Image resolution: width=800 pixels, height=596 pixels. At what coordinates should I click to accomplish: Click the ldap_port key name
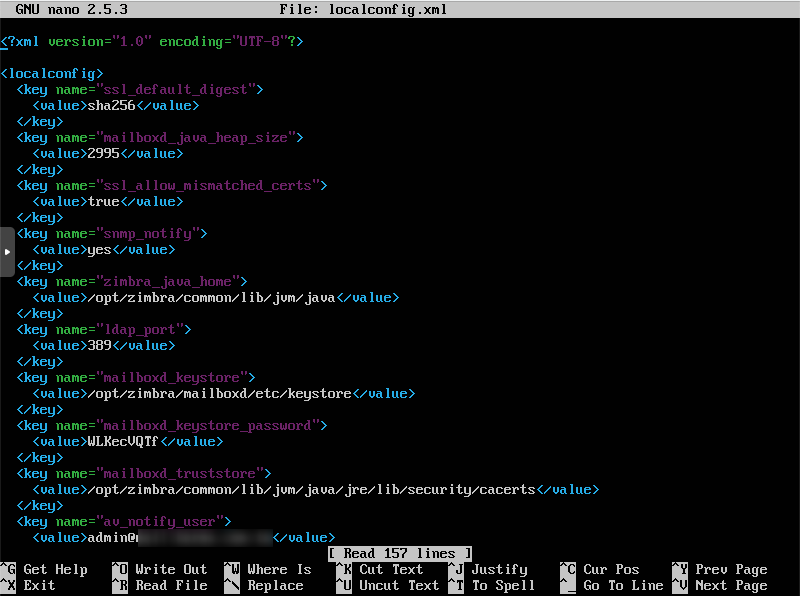point(139,330)
